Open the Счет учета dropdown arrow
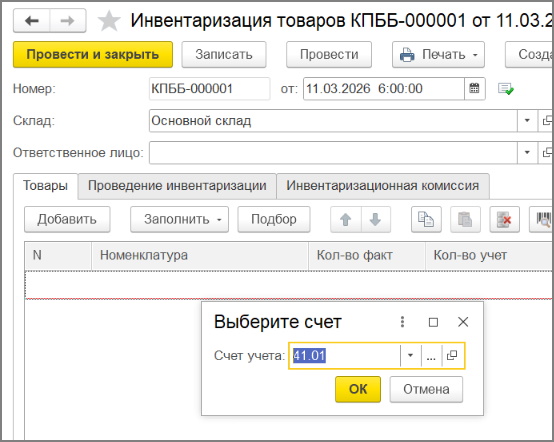This screenshot has height=442, width=554. 411,355
